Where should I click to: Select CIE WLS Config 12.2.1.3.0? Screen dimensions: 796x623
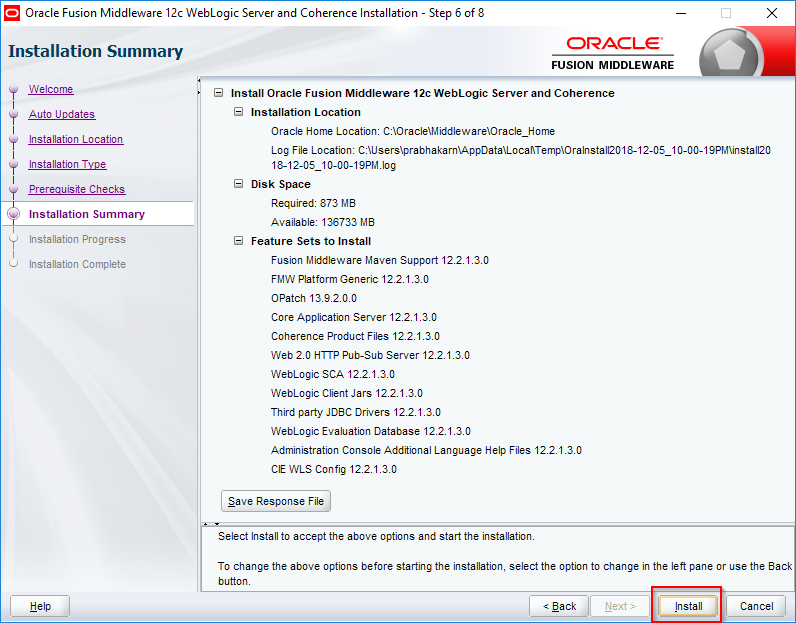[x=334, y=469]
